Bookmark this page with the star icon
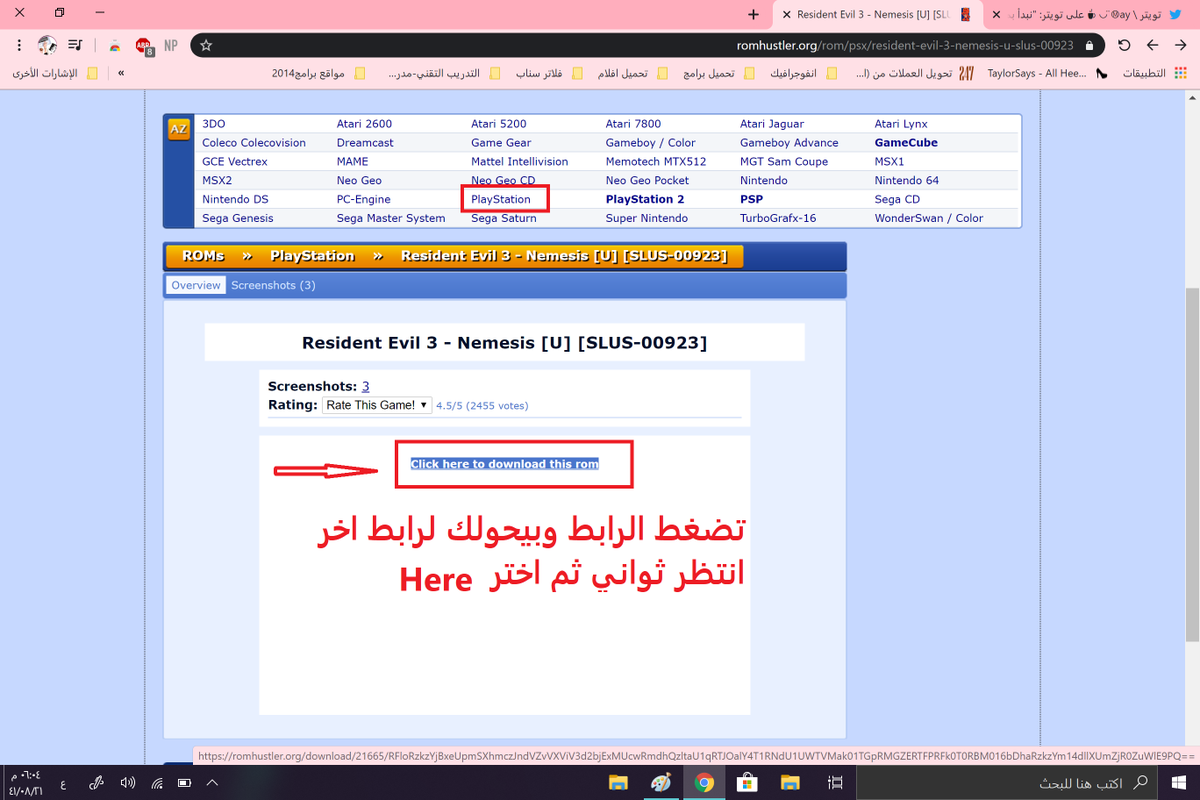The image size is (1200, 800). [x=206, y=45]
